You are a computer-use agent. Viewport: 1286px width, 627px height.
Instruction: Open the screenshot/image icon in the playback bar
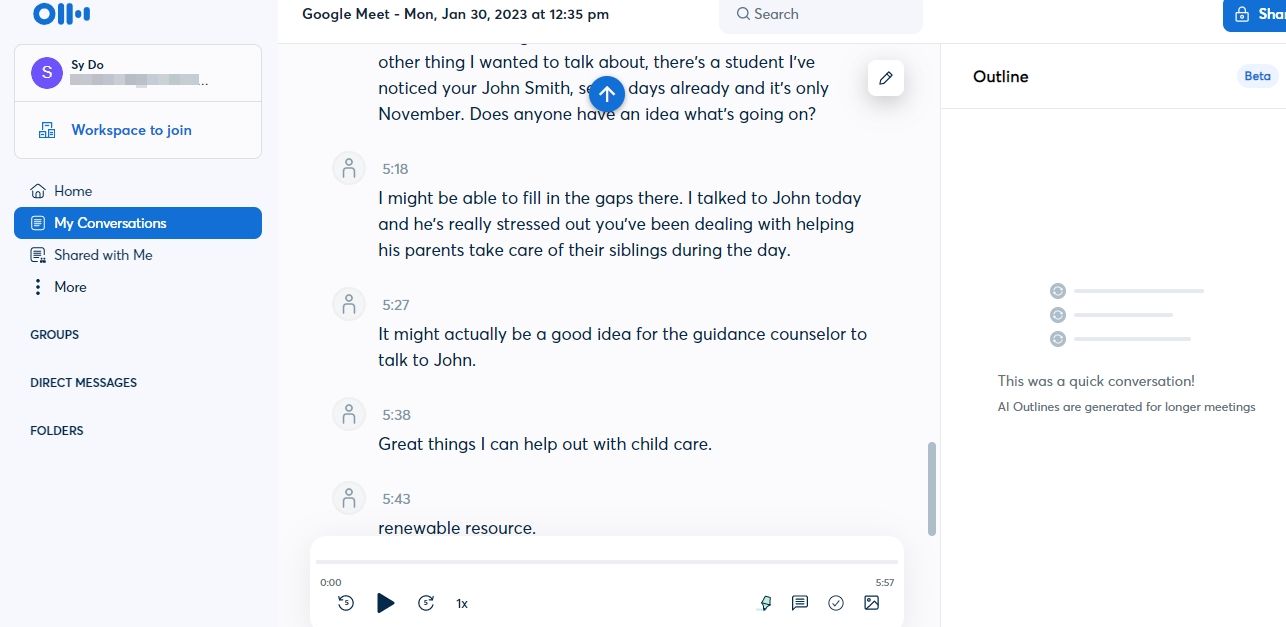pyautogui.click(x=871, y=603)
